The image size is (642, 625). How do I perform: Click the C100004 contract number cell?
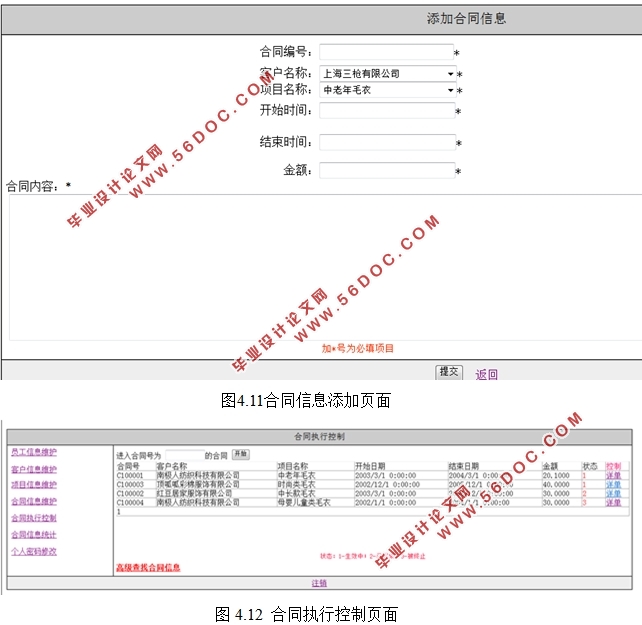[130, 503]
